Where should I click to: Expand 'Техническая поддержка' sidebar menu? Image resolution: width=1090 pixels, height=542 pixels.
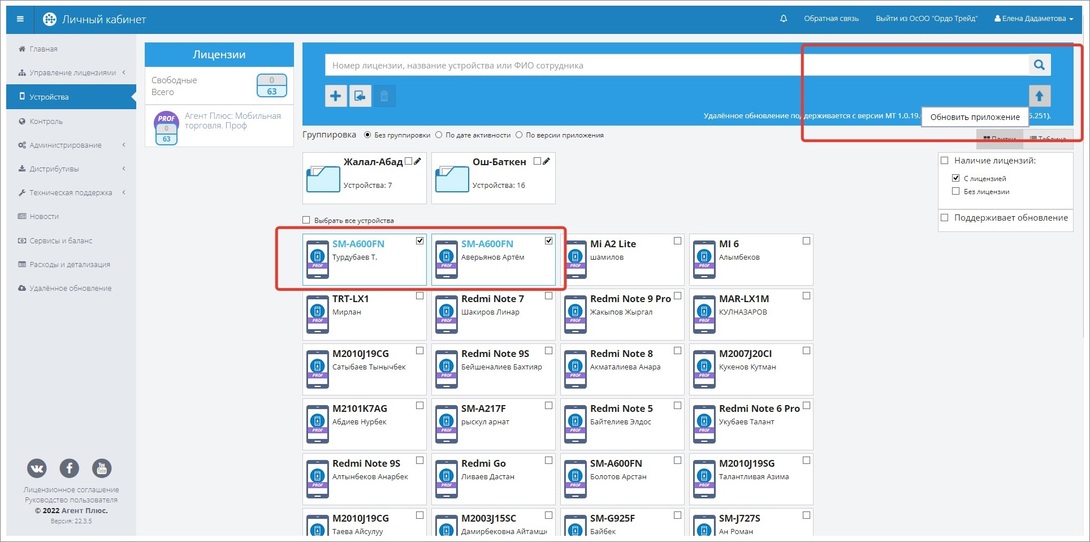71,192
